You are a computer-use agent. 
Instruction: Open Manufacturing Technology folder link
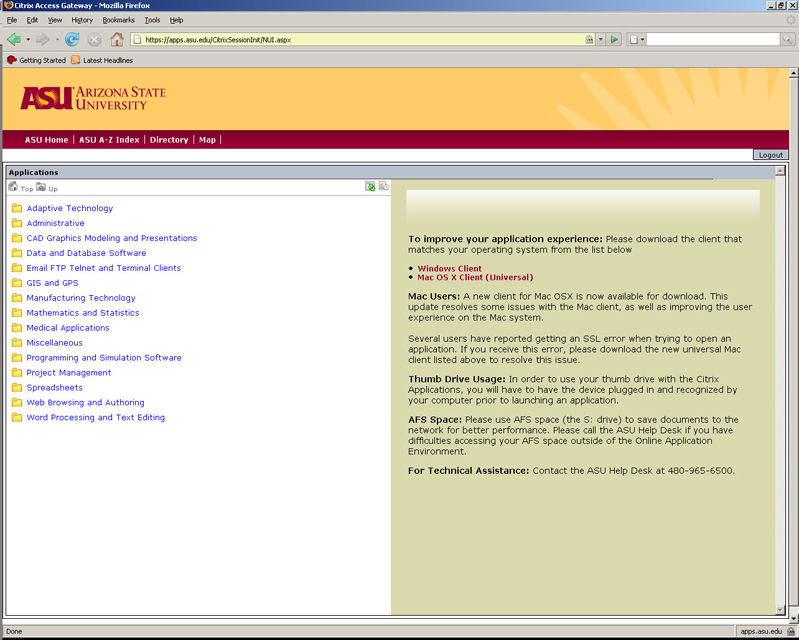81,298
